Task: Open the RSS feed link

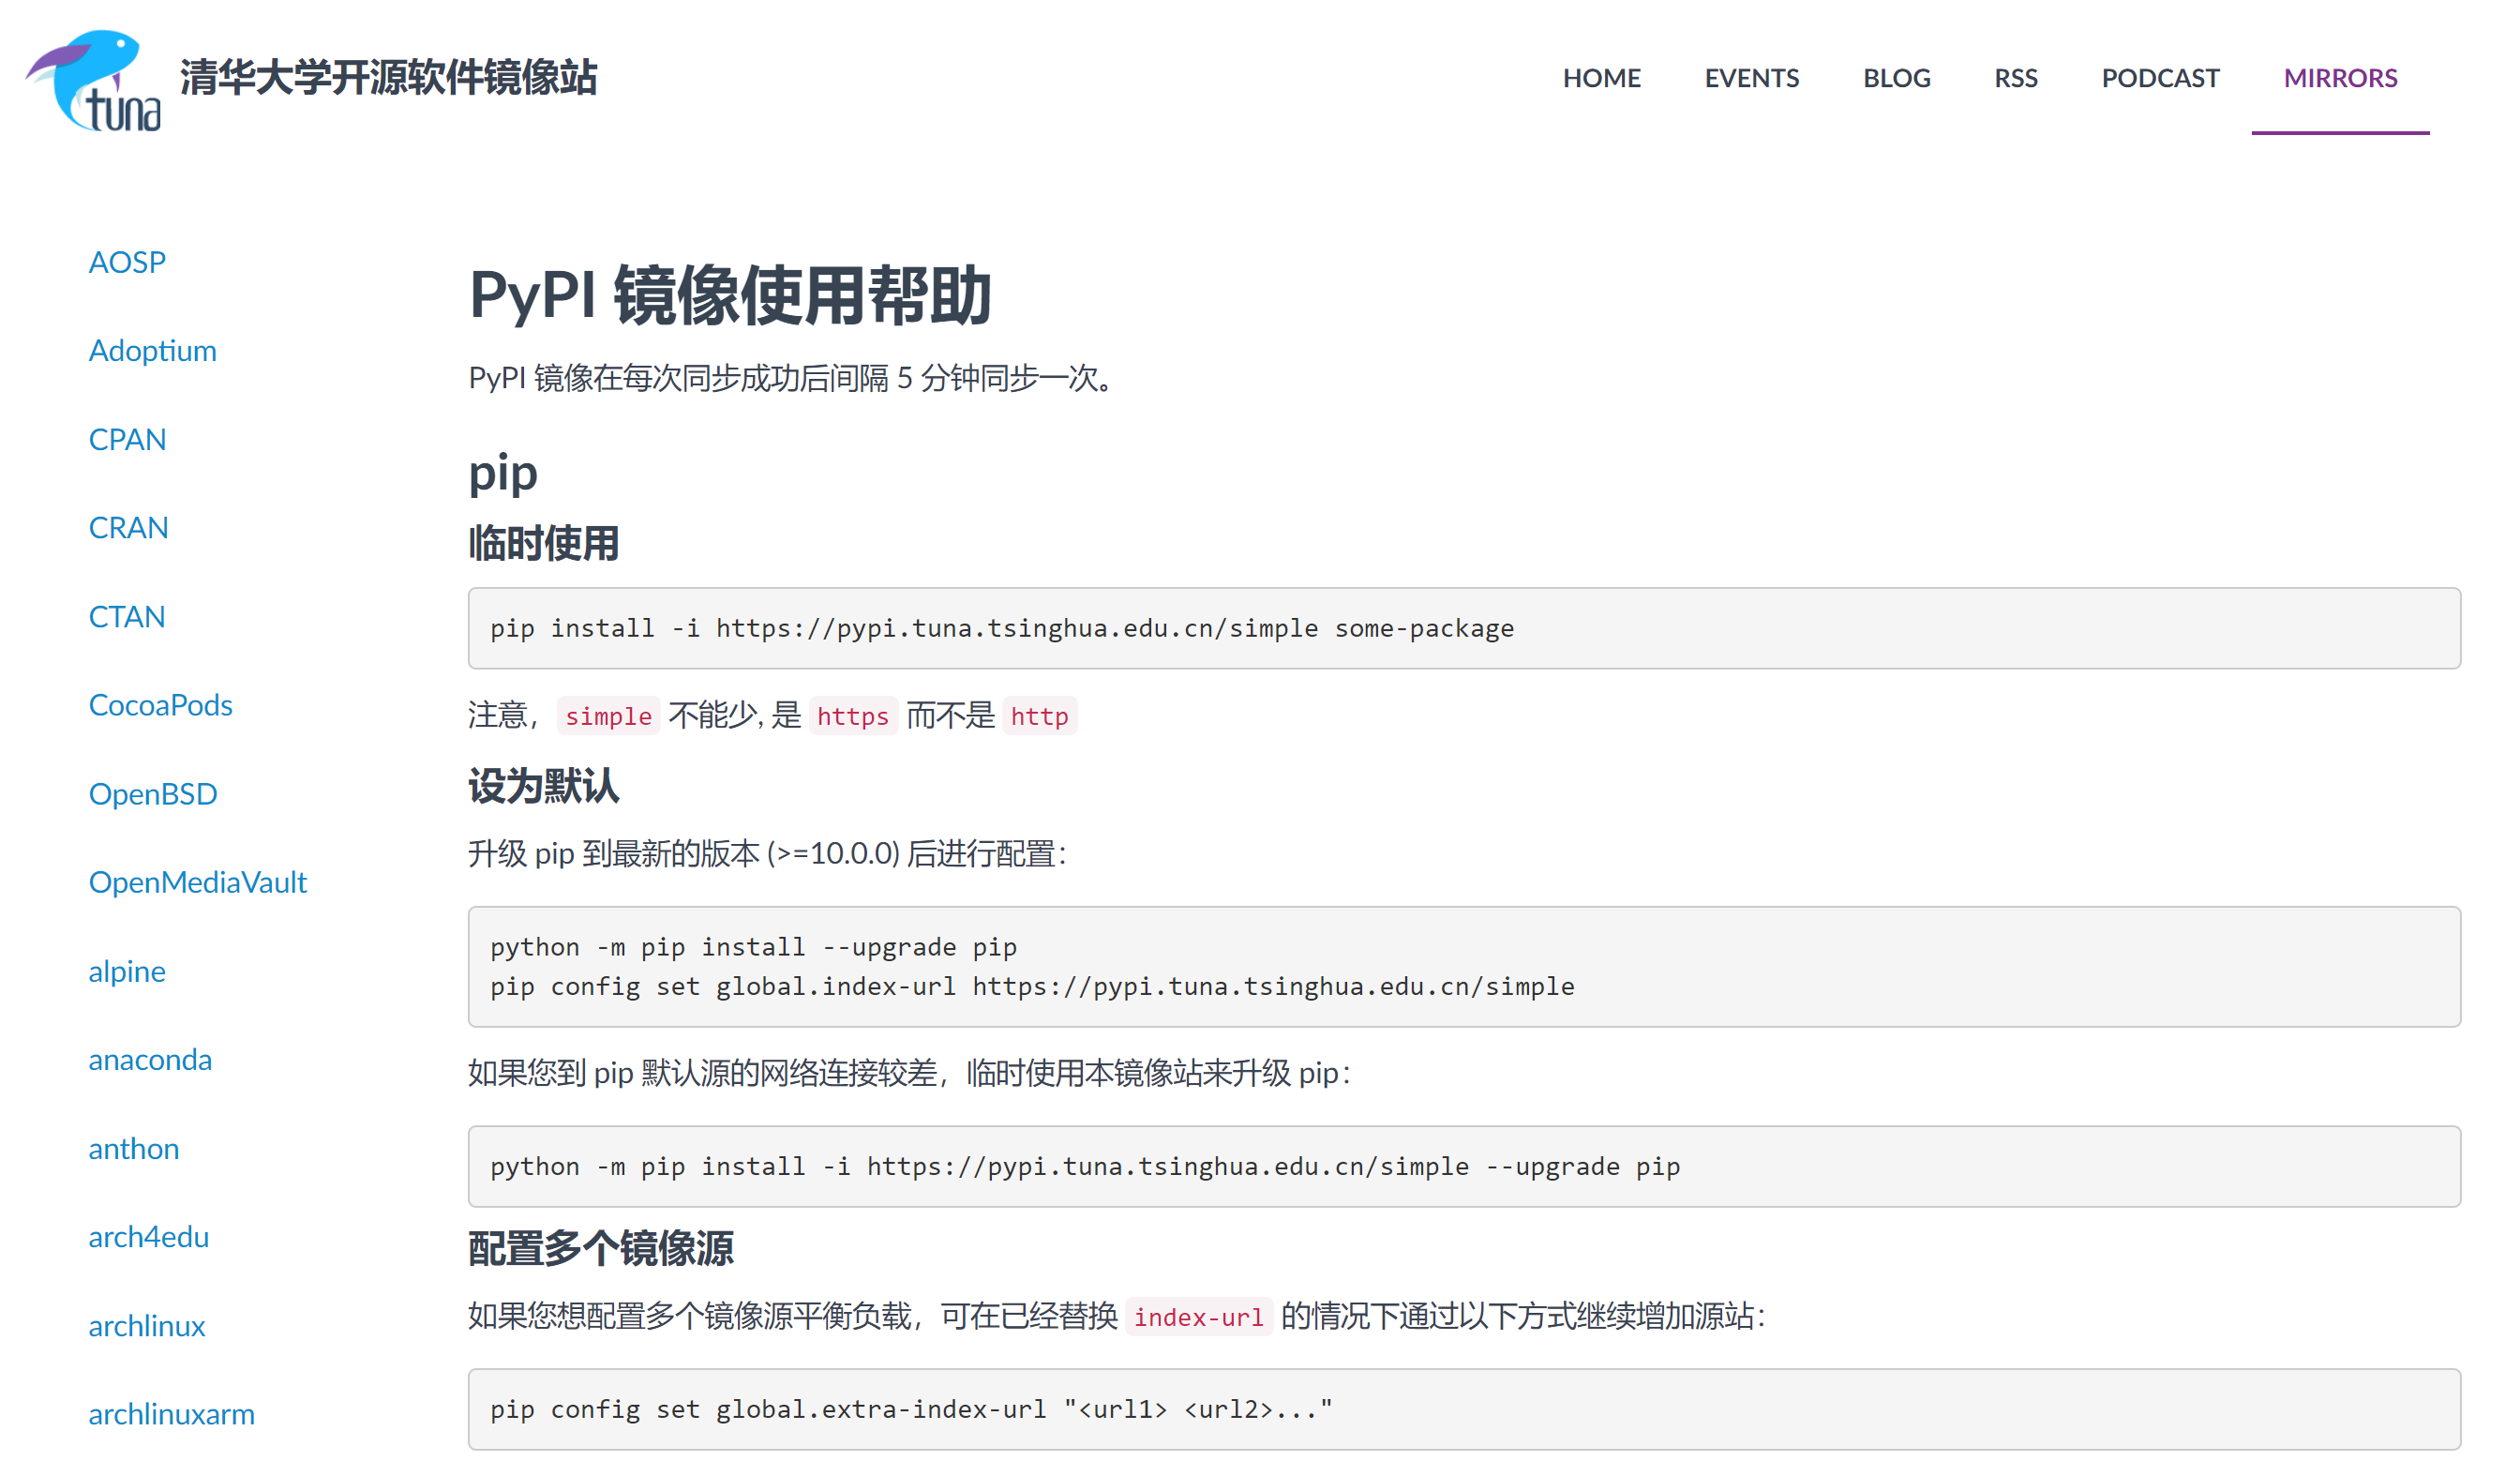Action: click(2015, 78)
